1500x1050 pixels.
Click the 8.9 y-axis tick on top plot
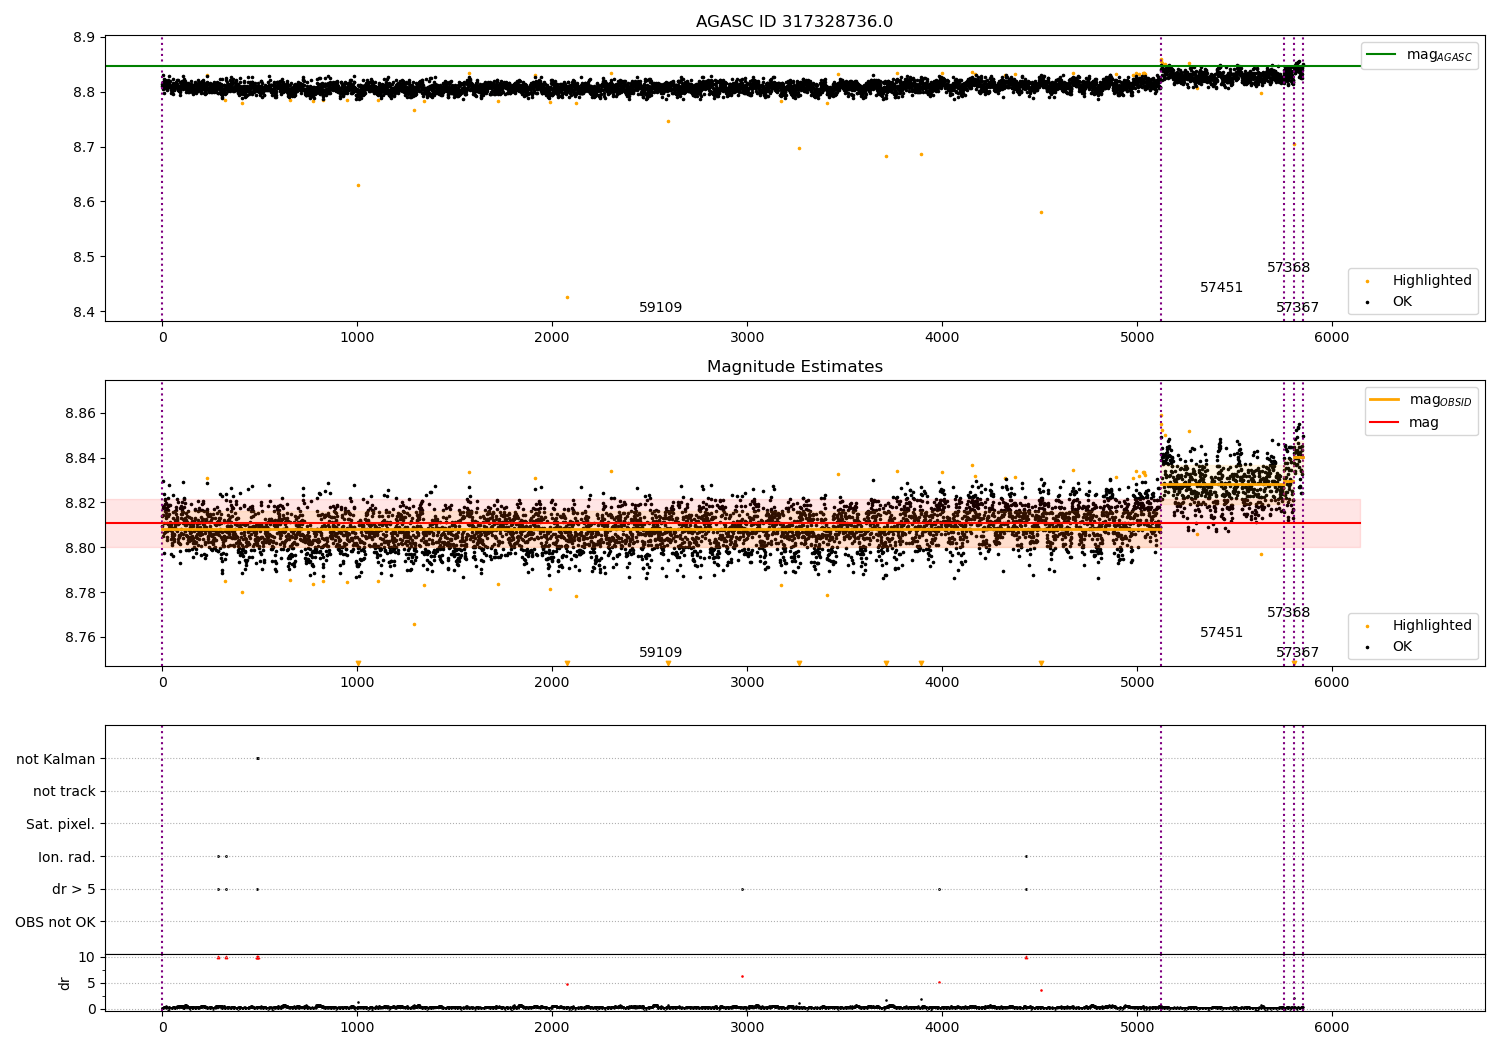coord(86,38)
